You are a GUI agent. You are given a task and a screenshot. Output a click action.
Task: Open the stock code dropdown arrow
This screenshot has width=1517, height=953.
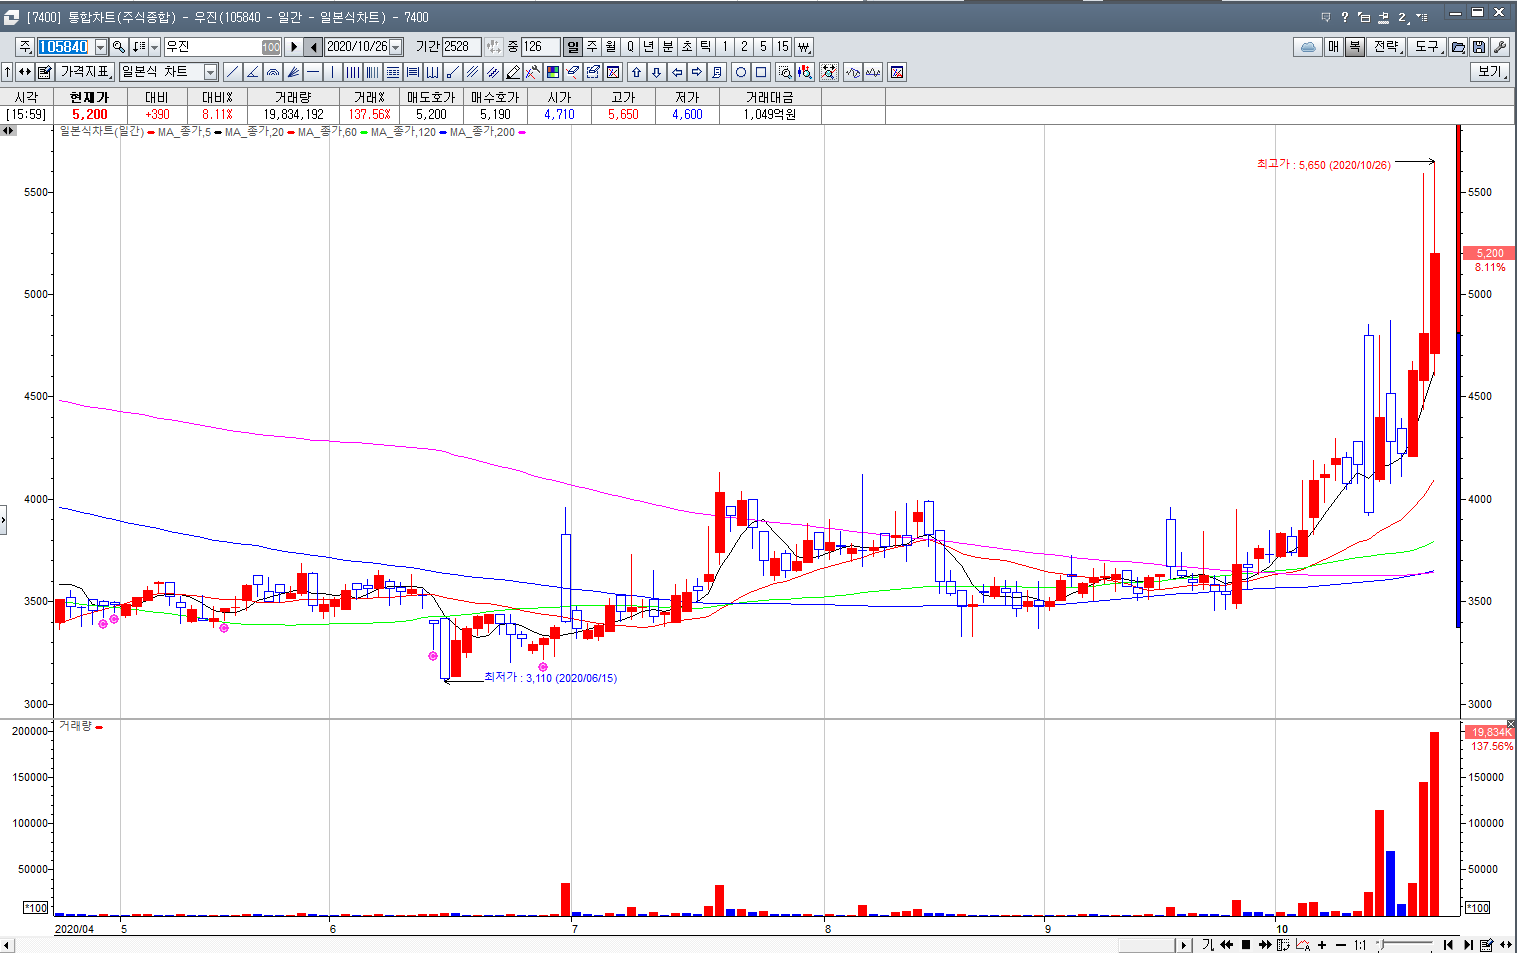[101, 47]
